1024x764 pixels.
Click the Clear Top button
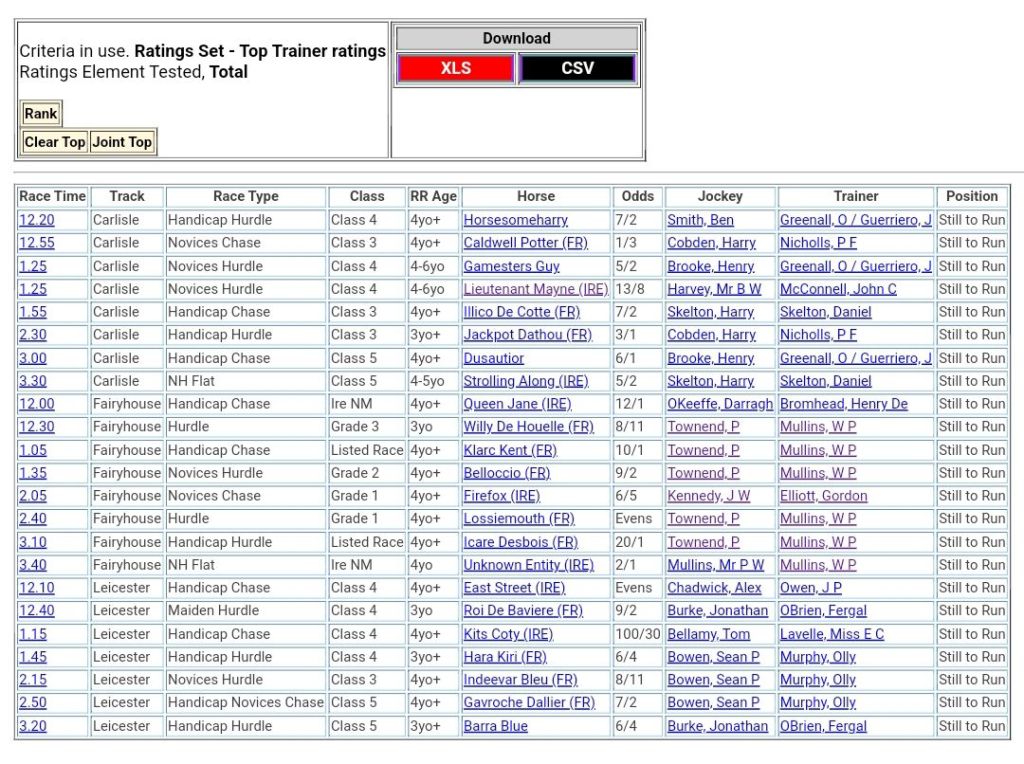click(x=55, y=142)
